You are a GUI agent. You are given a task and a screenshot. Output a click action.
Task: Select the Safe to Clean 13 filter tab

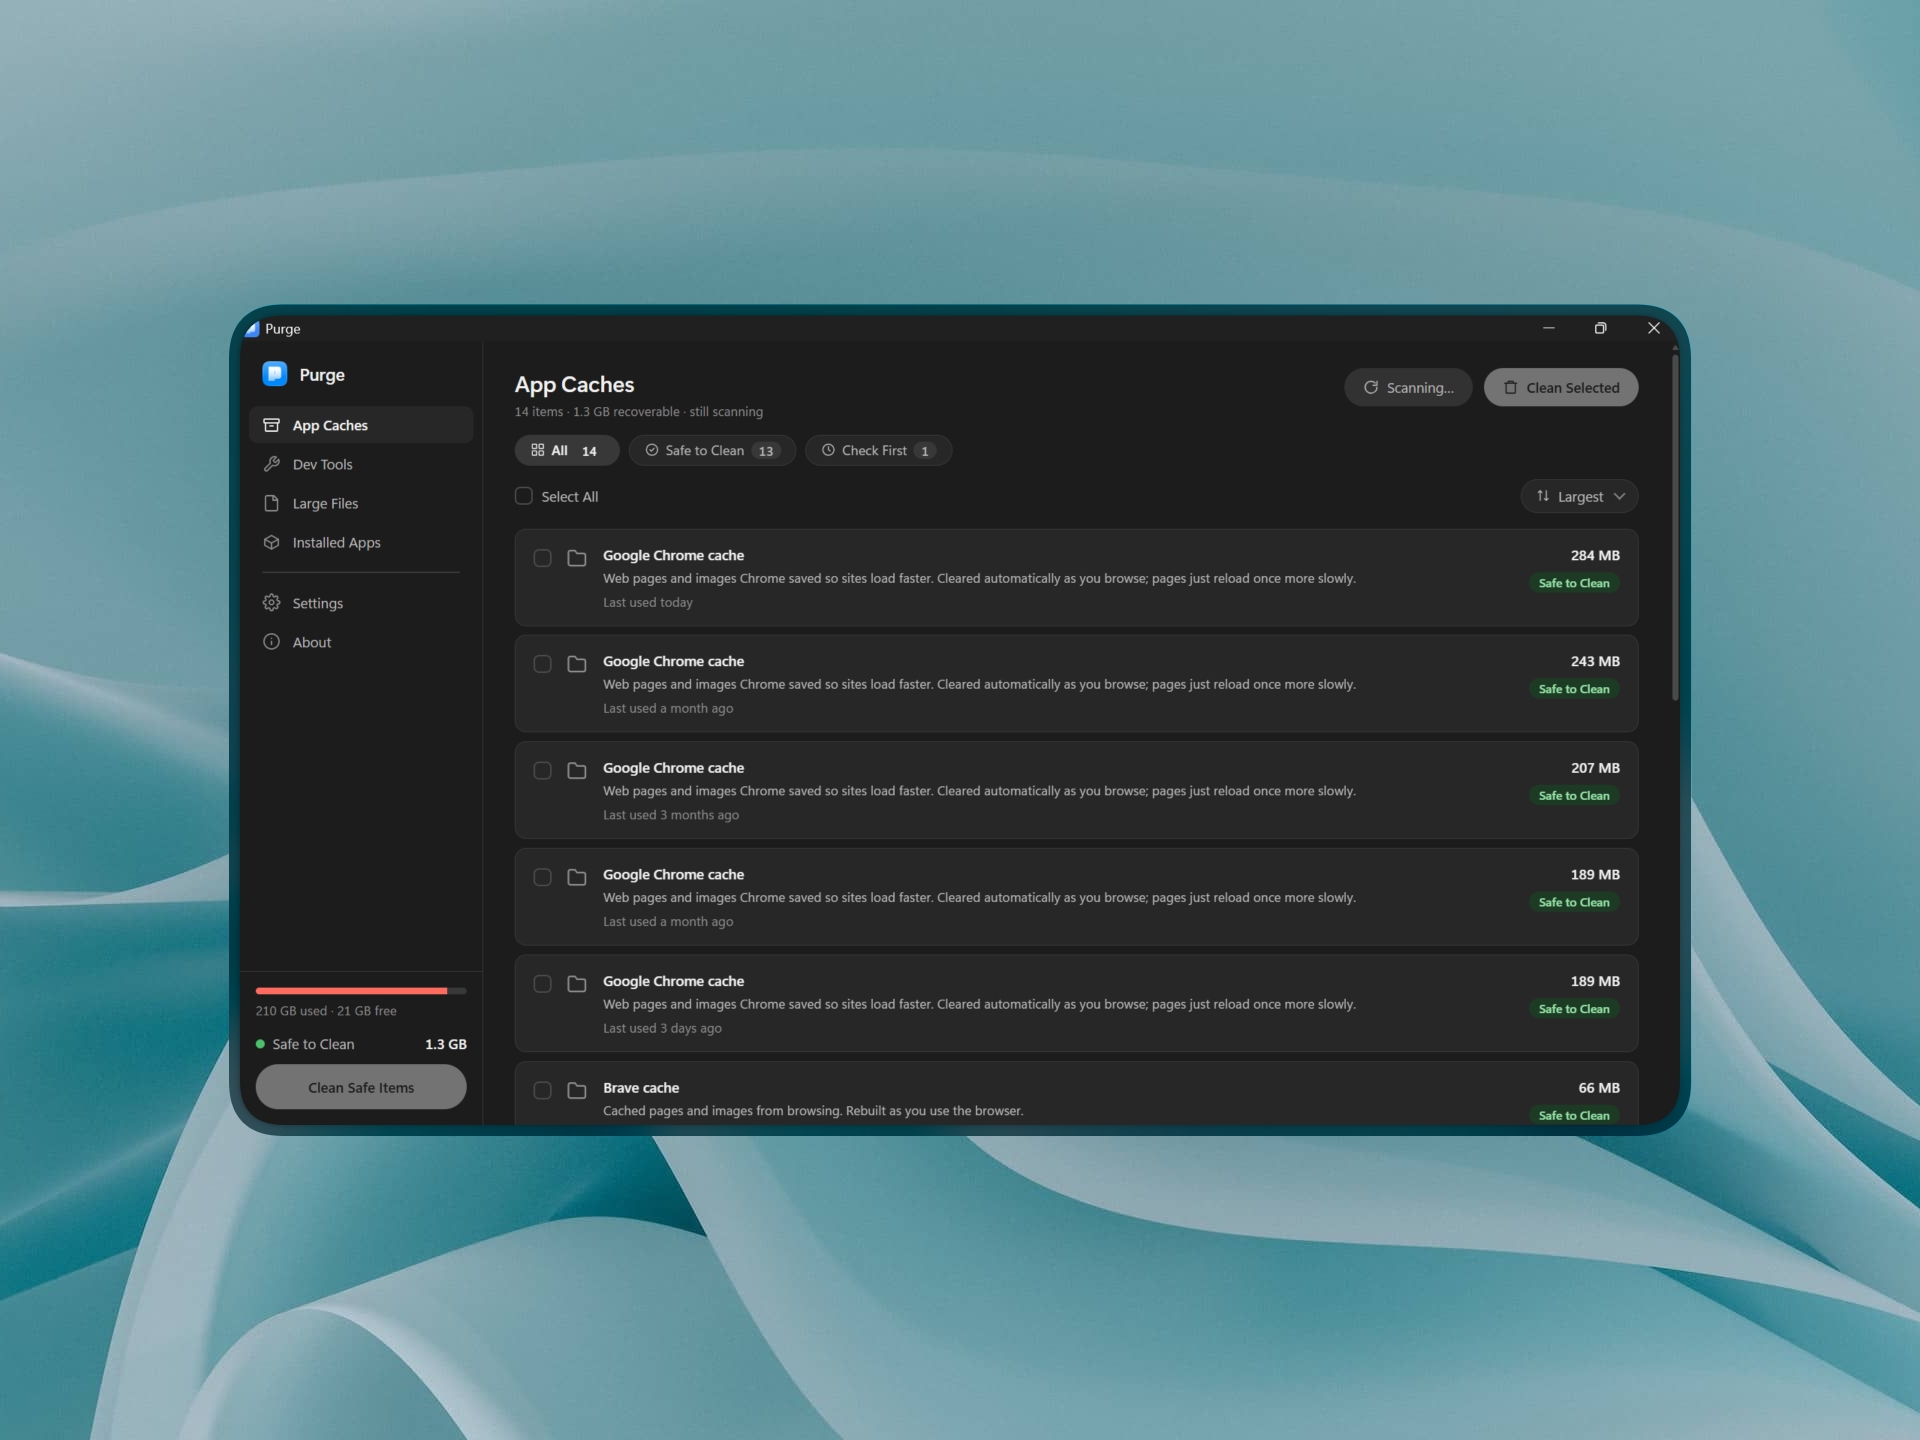pos(712,450)
